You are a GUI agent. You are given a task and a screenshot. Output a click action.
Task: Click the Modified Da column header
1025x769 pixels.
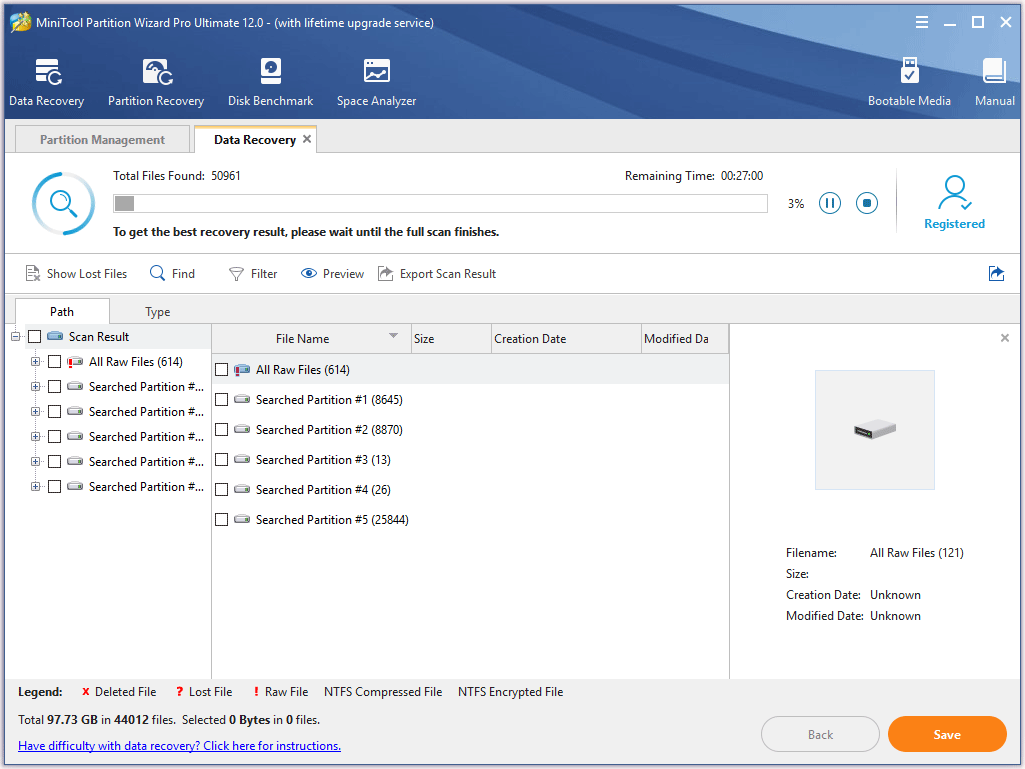click(684, 339)
